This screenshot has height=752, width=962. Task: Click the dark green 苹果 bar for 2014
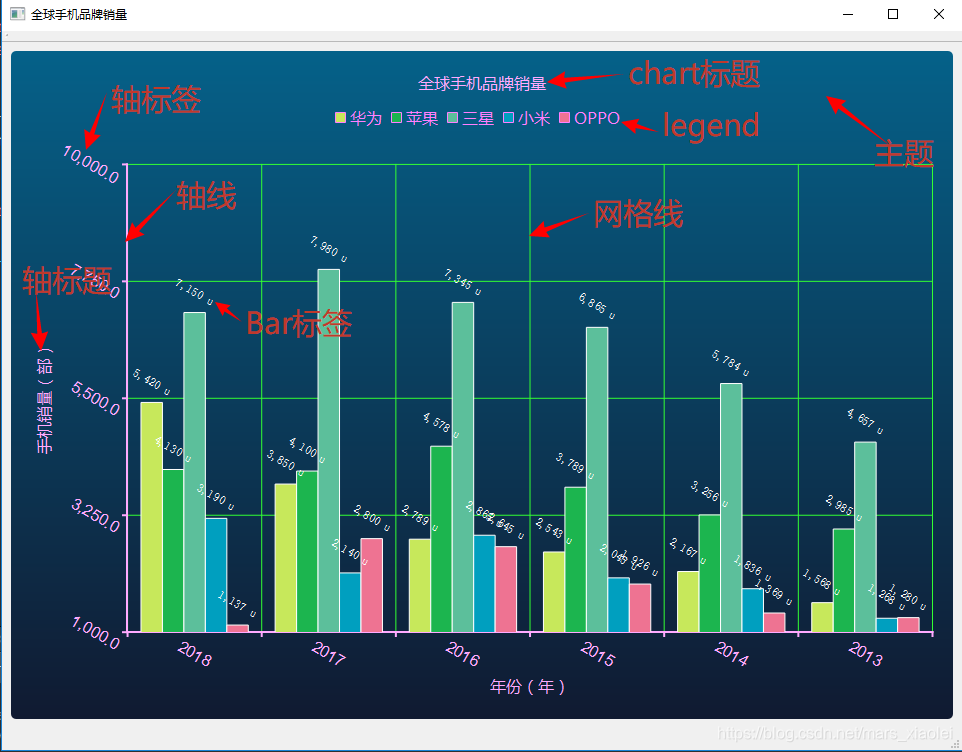[x=710, y=574]
